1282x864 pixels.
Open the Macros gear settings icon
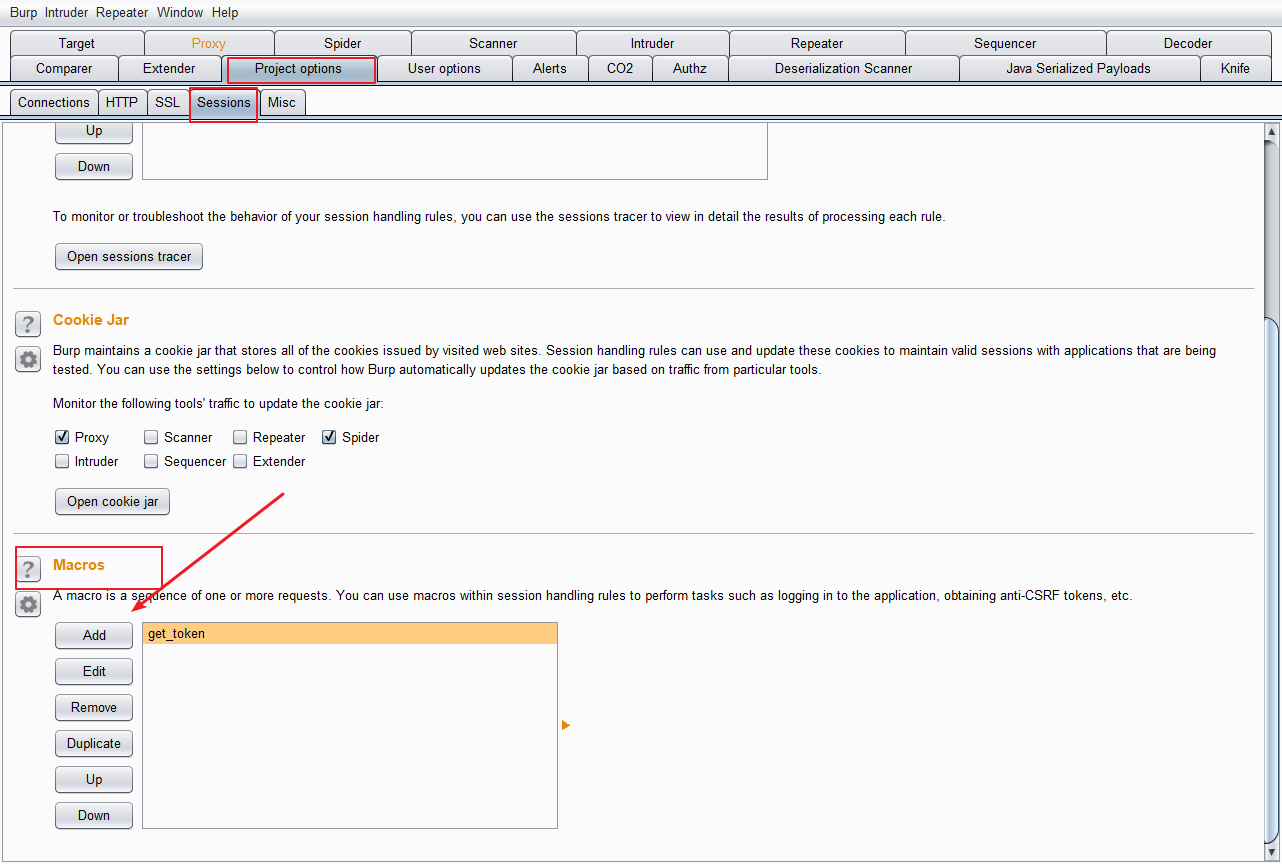click(28, 604)
